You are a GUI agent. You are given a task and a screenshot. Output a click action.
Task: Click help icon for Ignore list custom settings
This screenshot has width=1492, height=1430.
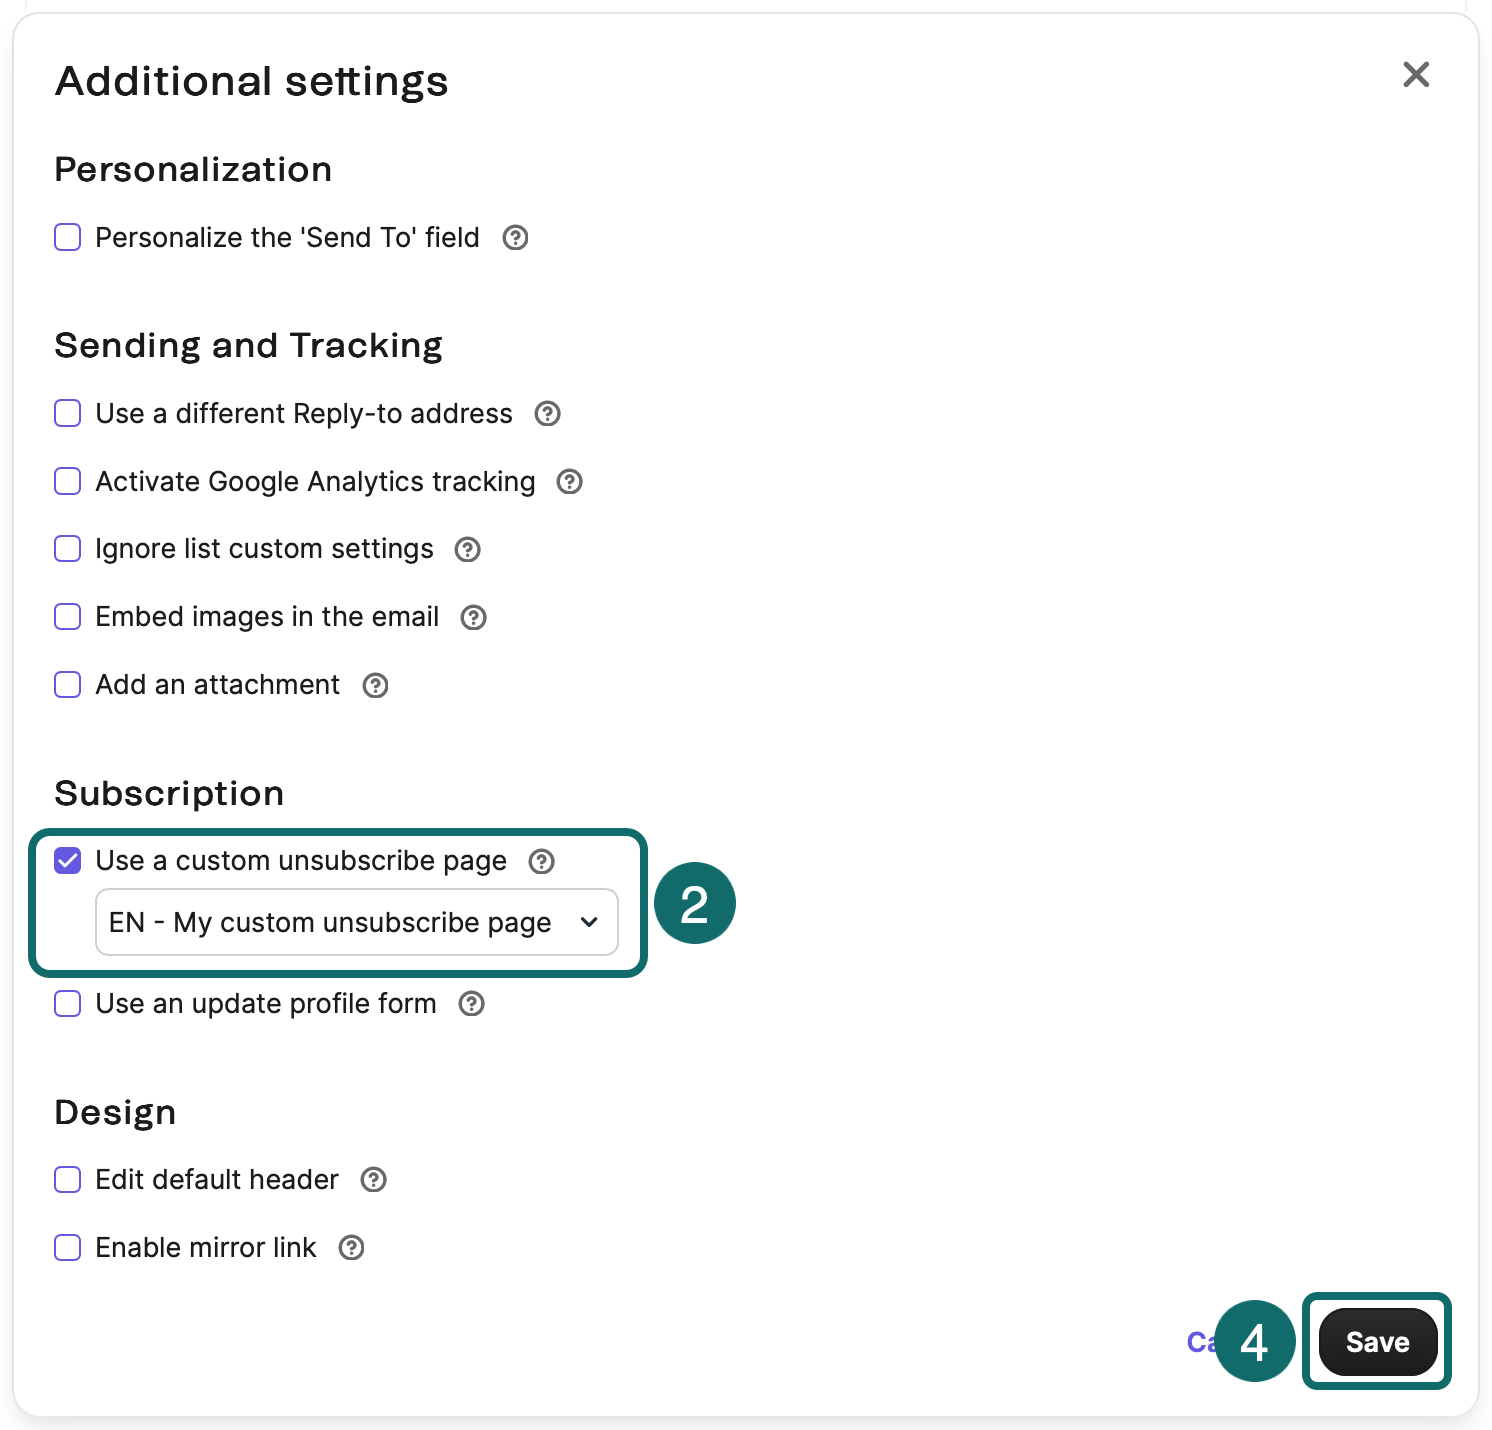click(x=467, y=550)
